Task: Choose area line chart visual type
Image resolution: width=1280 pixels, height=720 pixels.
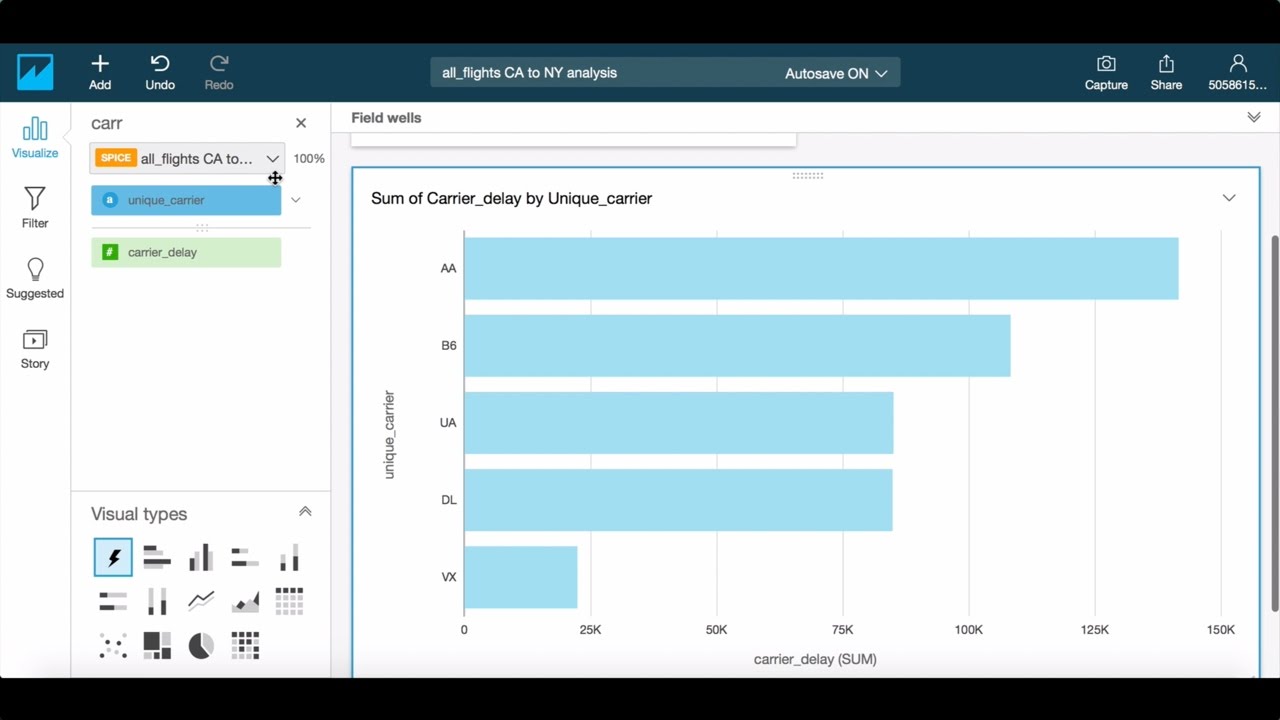Action: pos(245,601)
